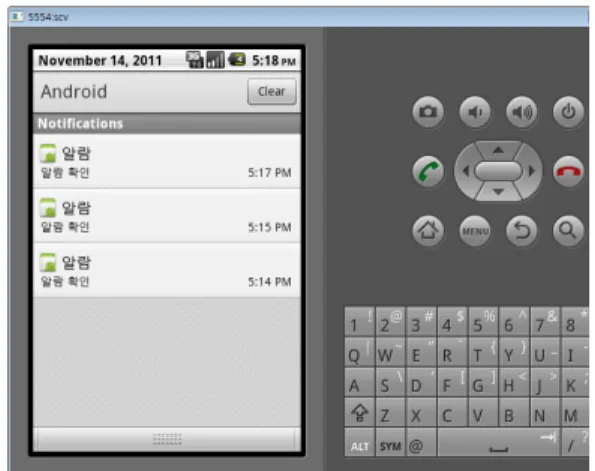Viewport: 595px width, 471px height.
Task: Click the Z keyboard key
Action: (x=390, y=413)
